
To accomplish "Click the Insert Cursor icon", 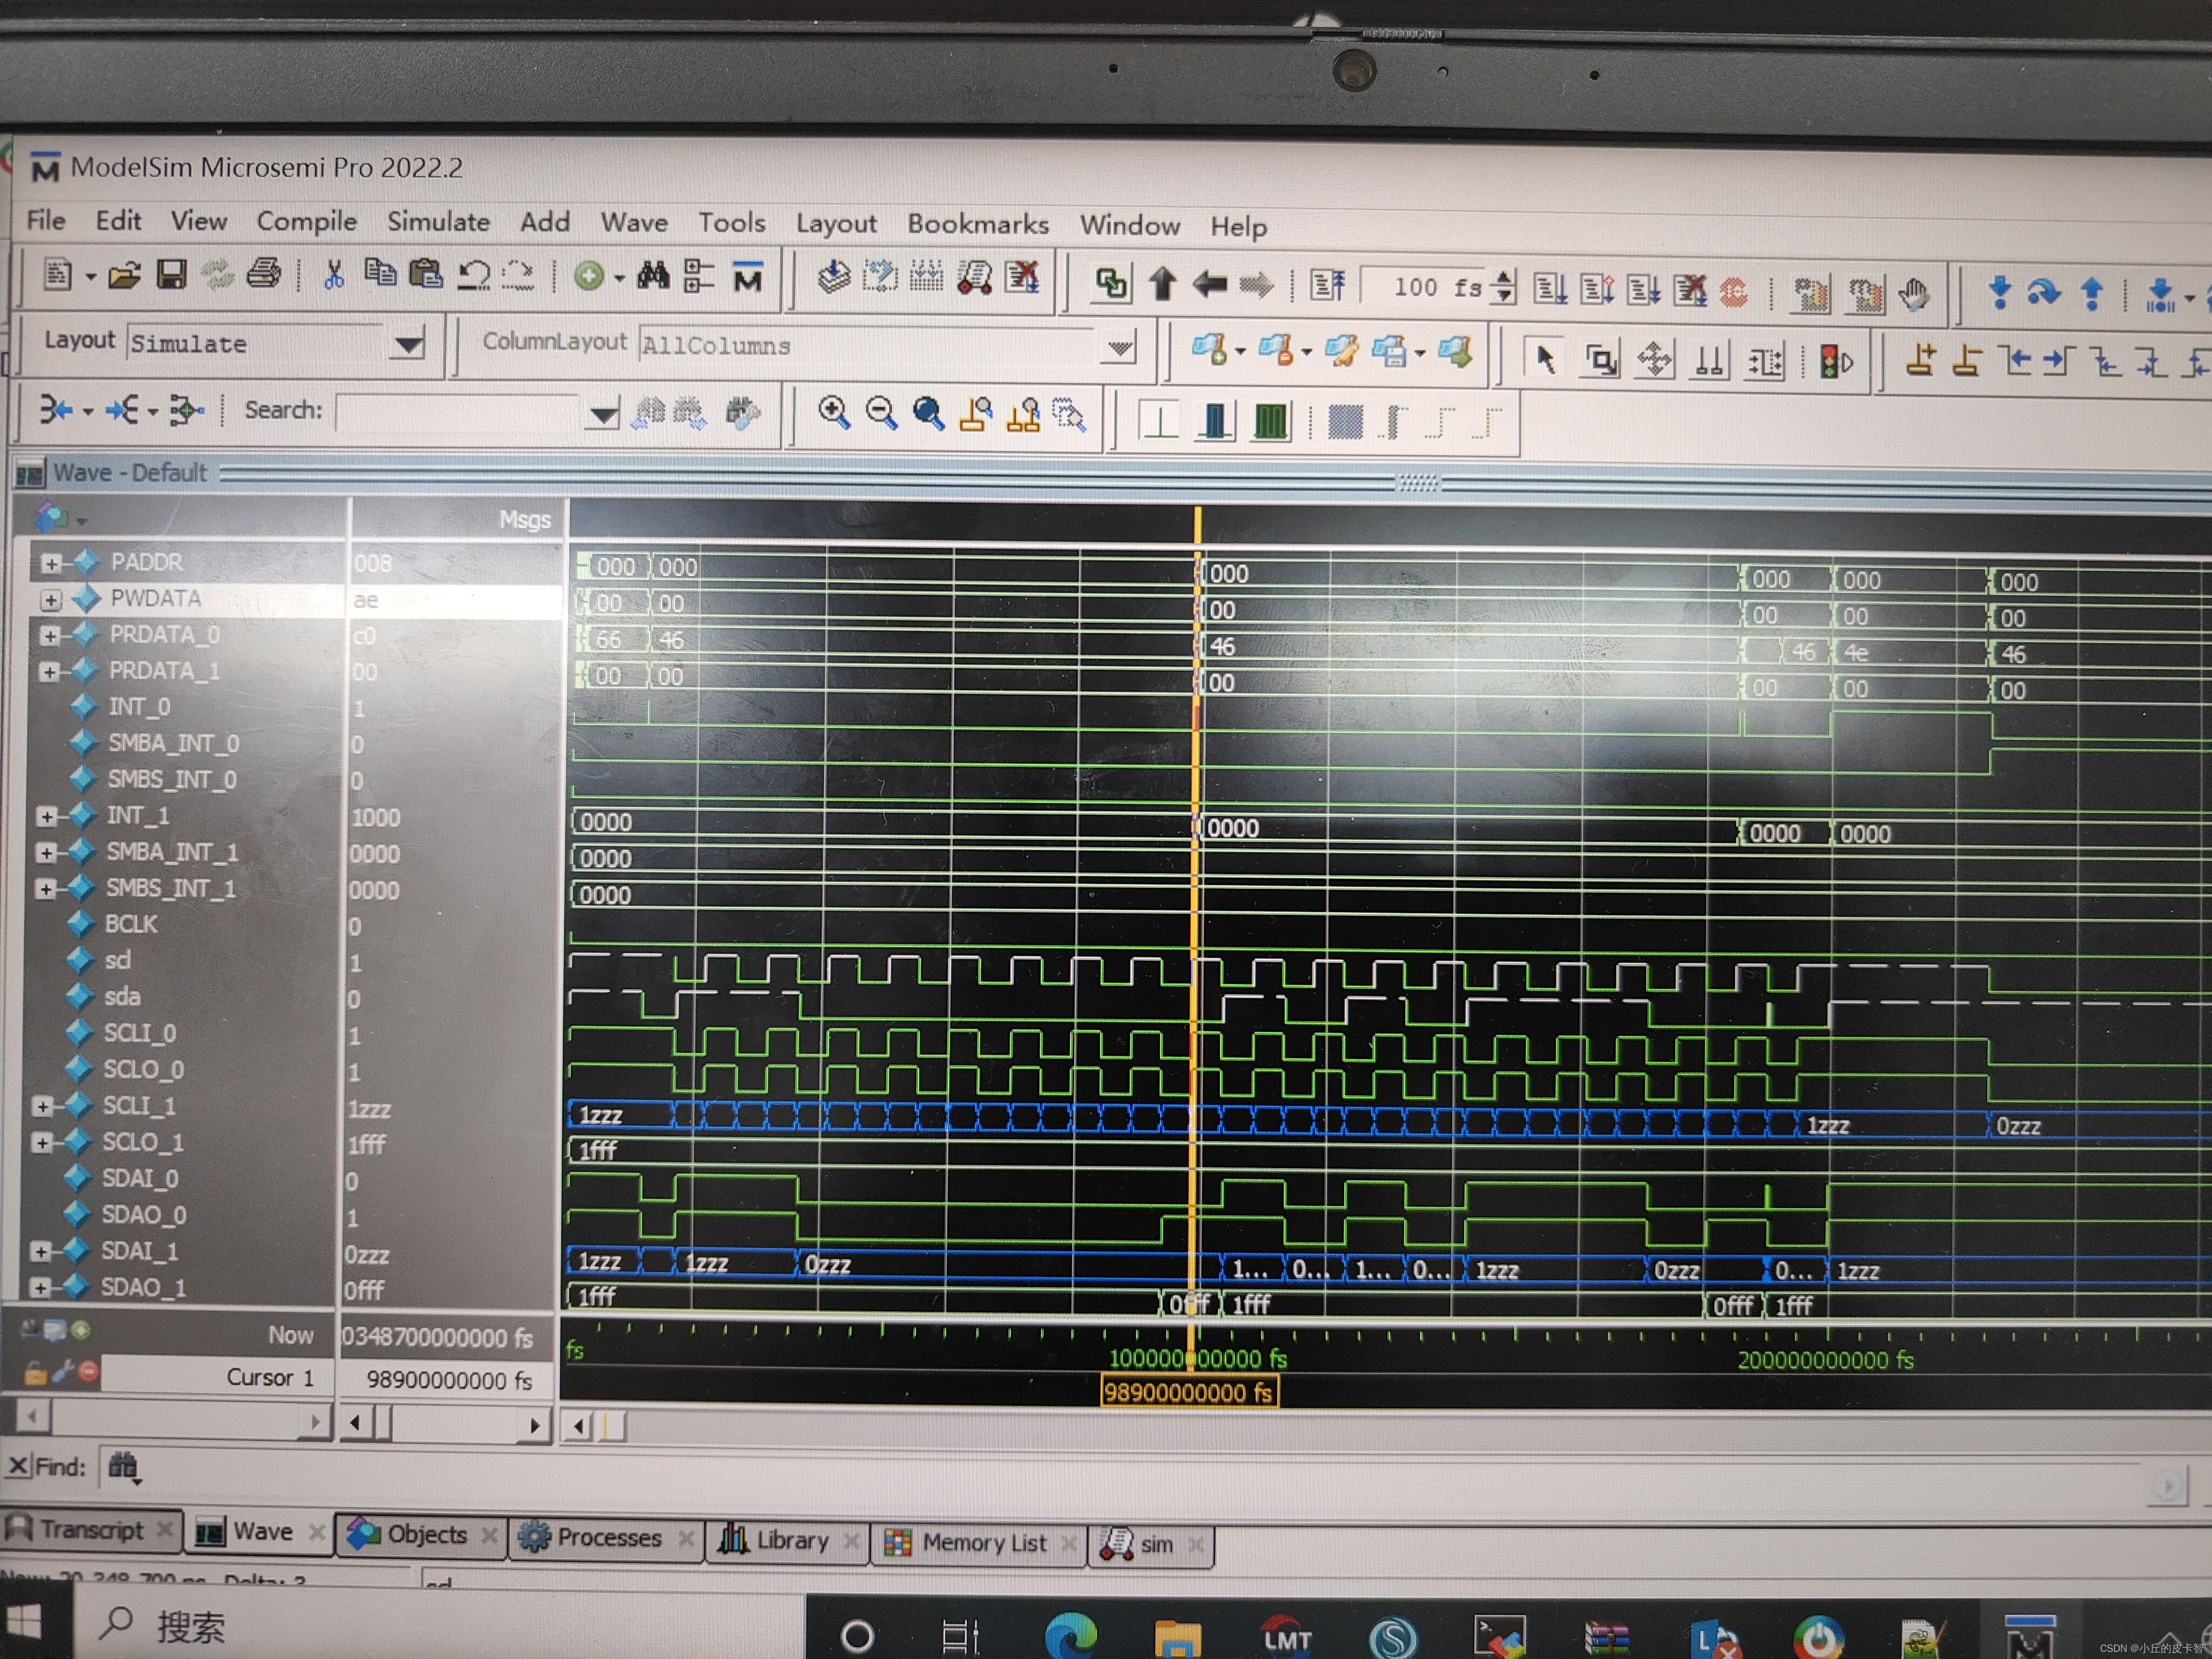I will point(1920,360).
